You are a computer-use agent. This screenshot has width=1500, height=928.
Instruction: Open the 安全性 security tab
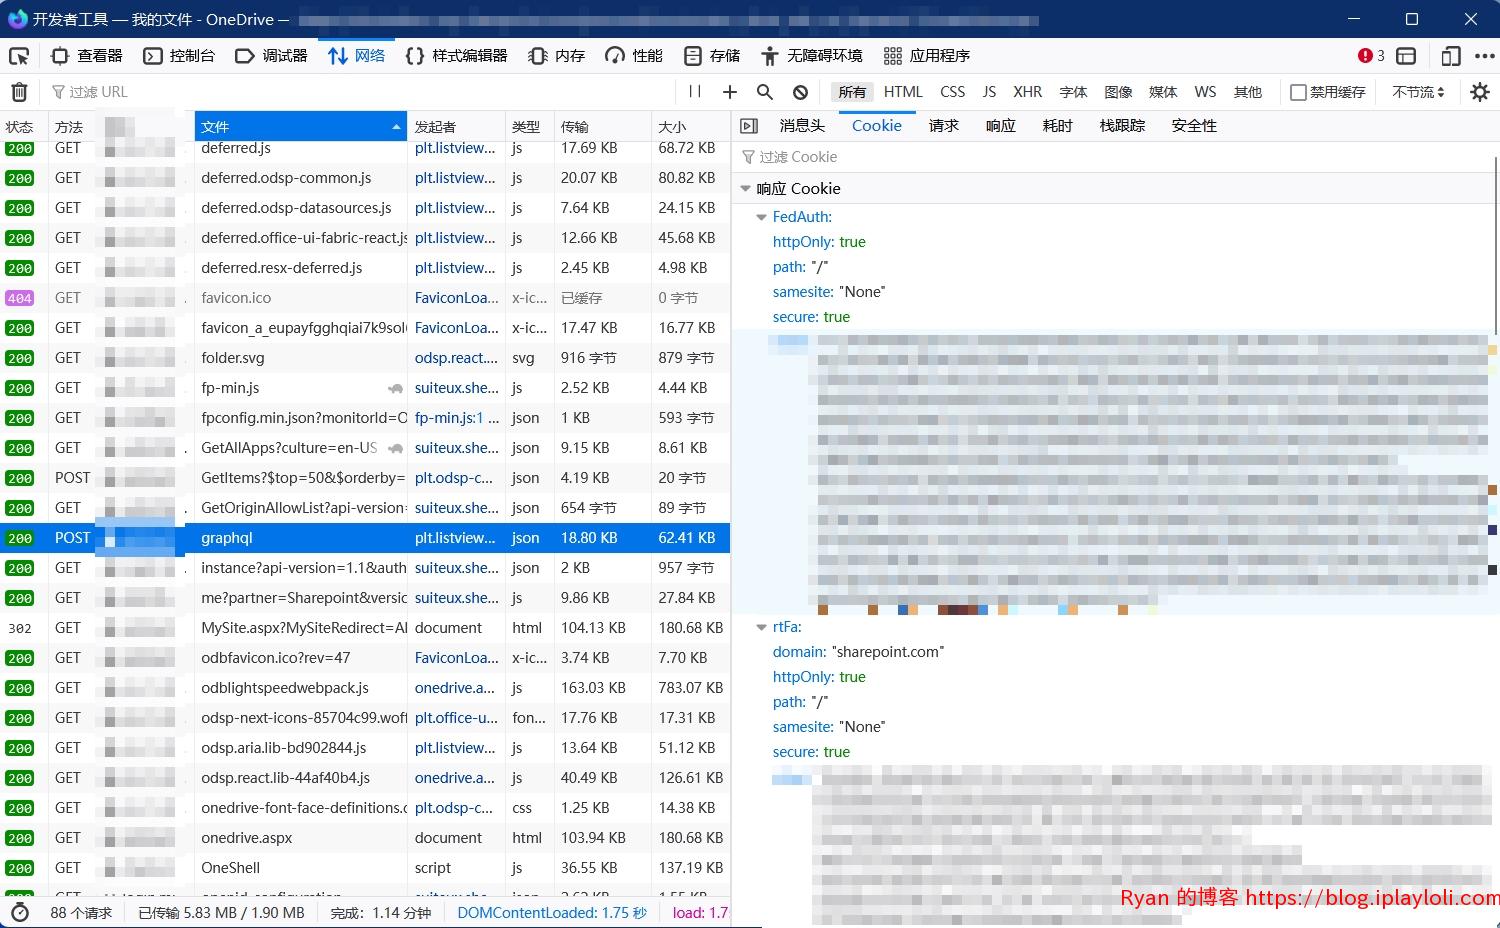point(1194,126)
